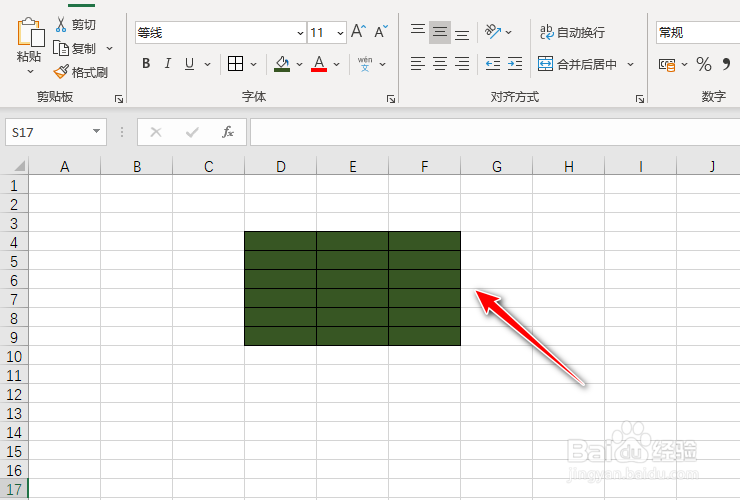Confirm formula entry with the checkmark icon
Image resolution: width=740 pixels, height=500 pixels.
click(192, 132)
